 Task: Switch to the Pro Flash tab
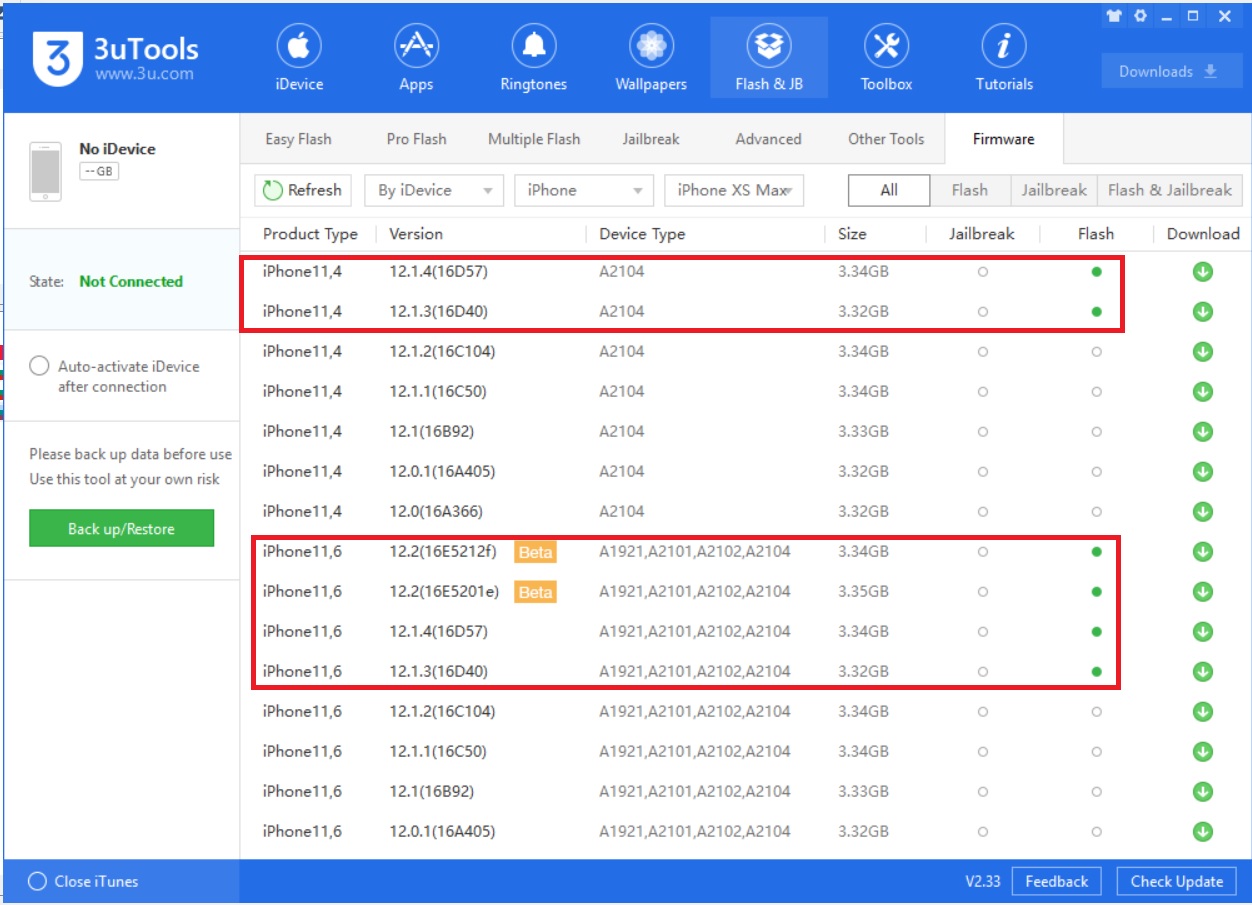(x=416, y=139)
